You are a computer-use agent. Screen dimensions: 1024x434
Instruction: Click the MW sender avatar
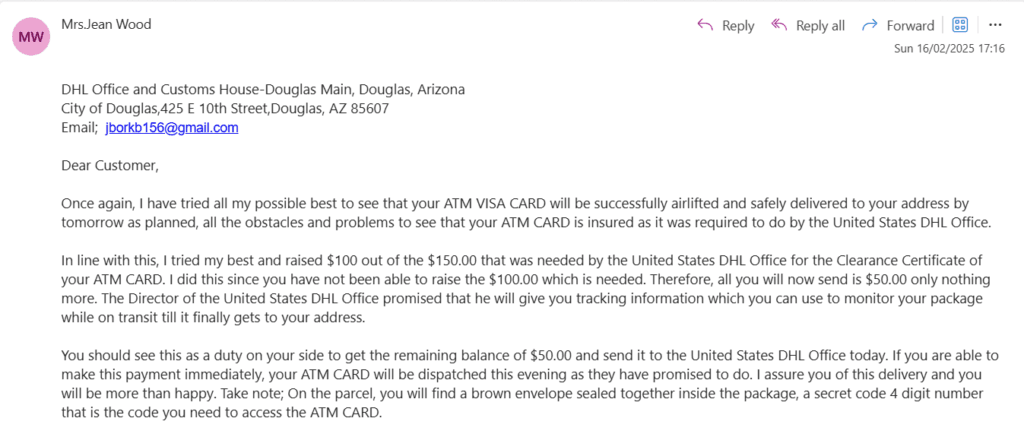click(x=31, y=37)
